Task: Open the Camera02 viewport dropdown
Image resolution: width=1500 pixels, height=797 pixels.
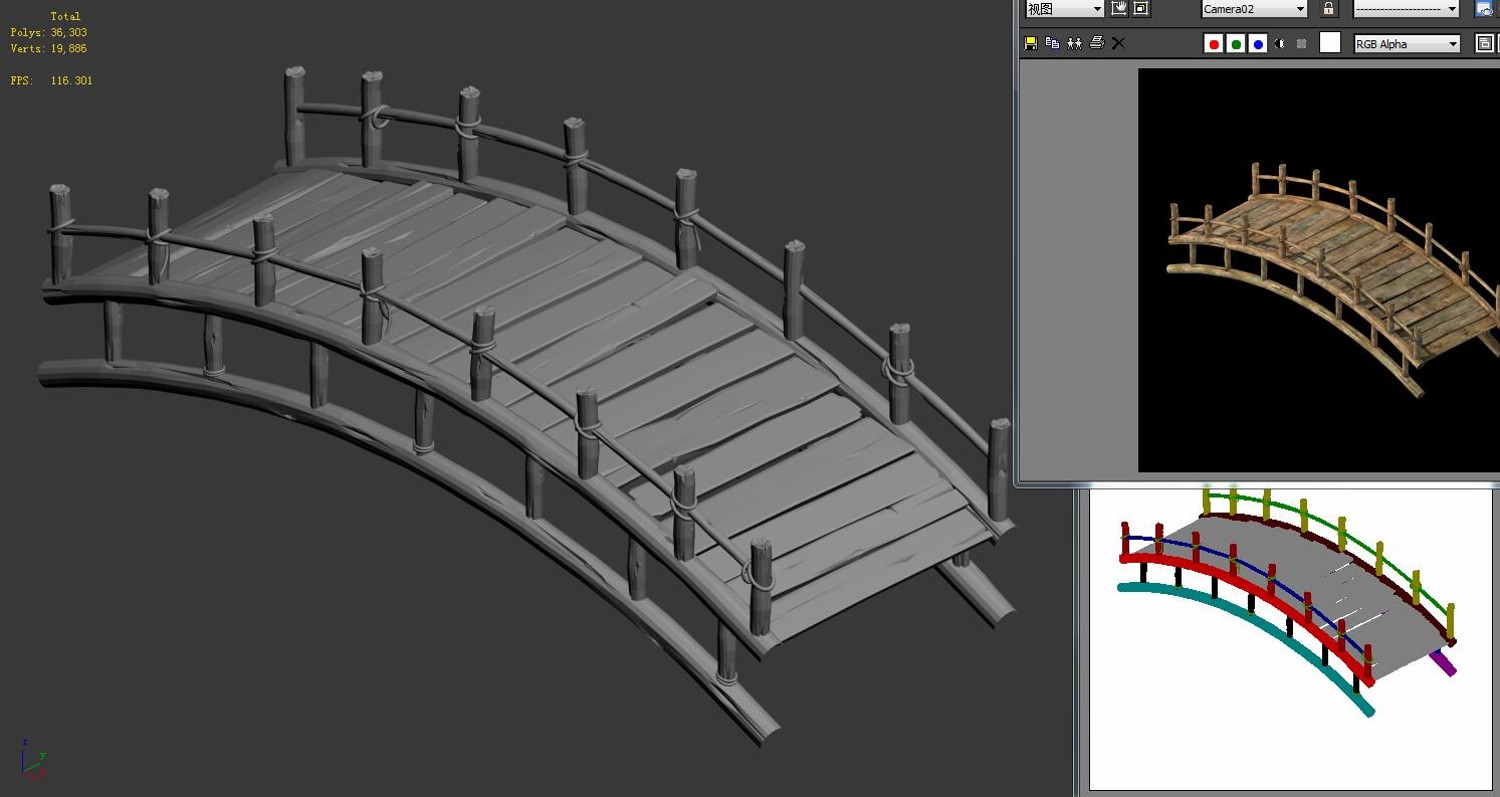Action: tap(1254, 9)
